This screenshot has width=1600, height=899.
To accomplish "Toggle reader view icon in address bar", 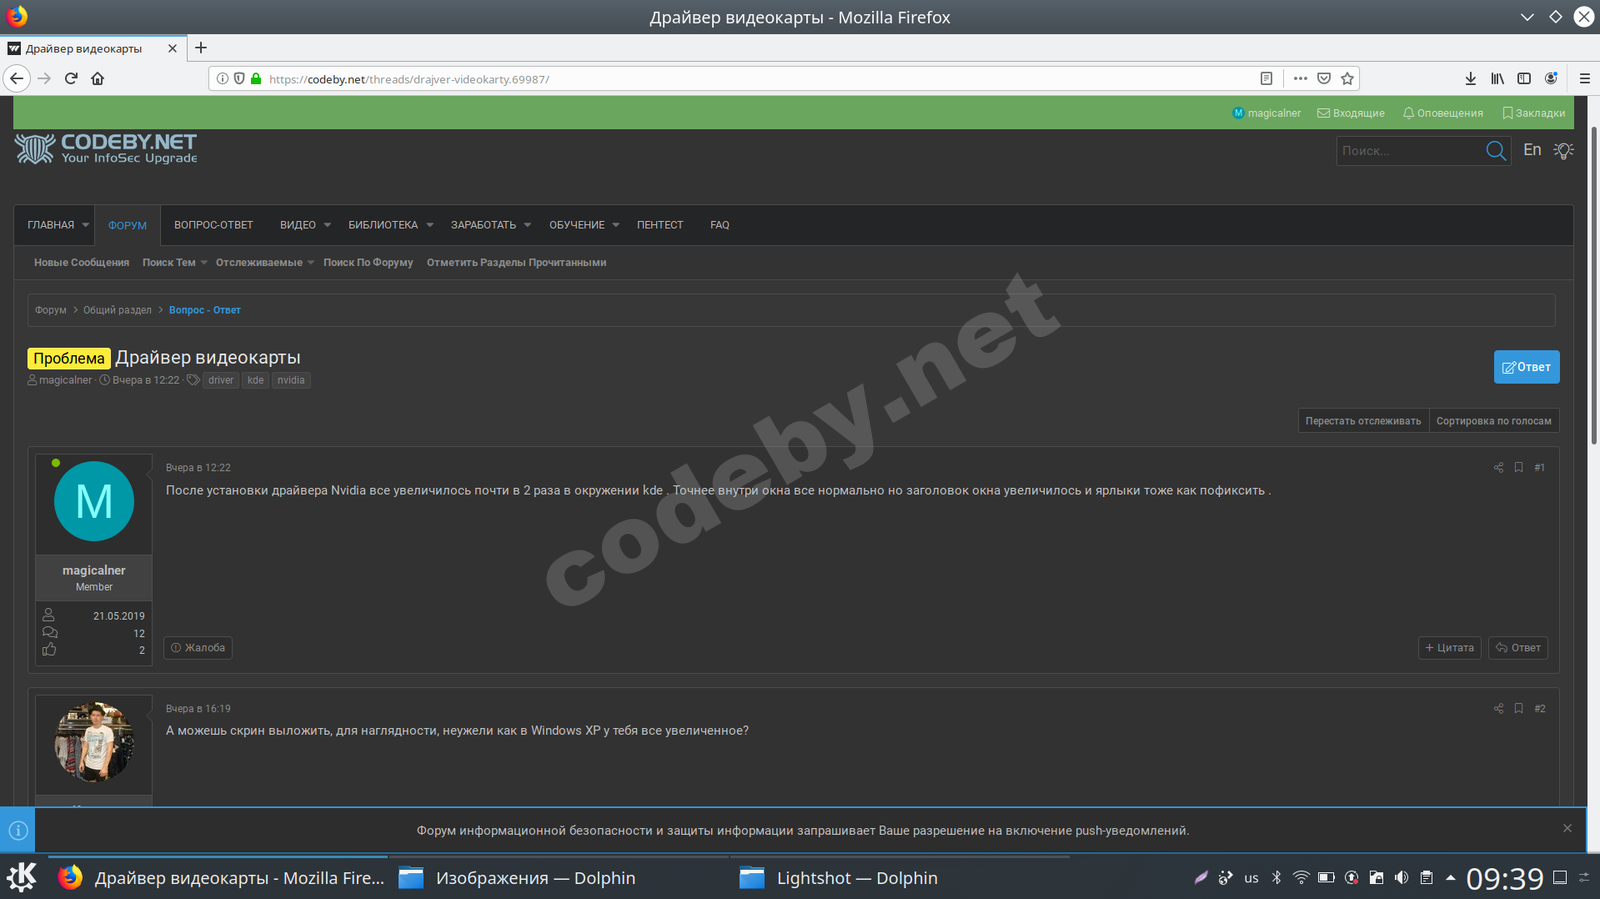I will 1266,79.
